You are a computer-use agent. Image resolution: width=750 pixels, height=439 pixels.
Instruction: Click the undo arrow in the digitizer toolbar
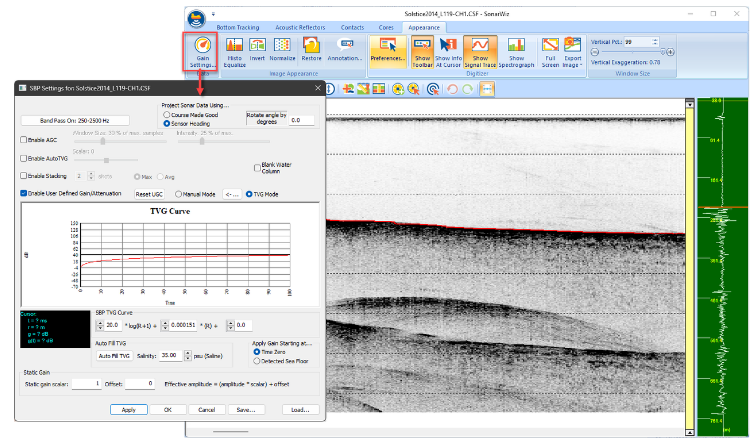point(452,89)
